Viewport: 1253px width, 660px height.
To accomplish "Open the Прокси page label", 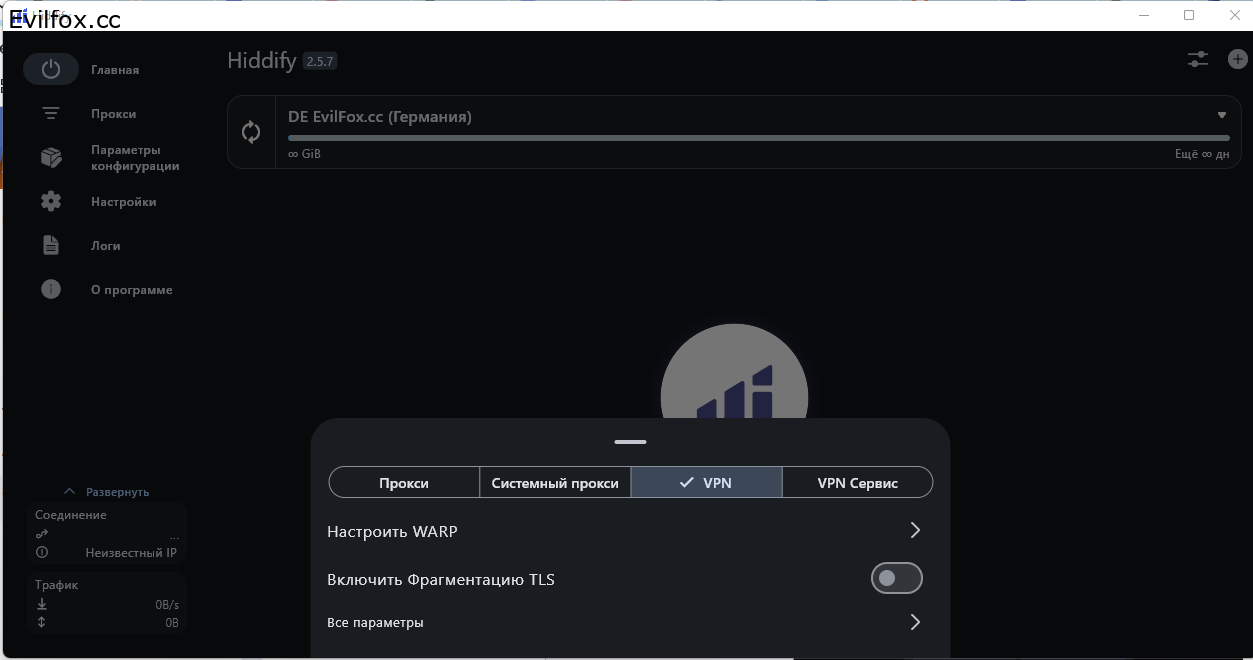I will tap(113, 114).
